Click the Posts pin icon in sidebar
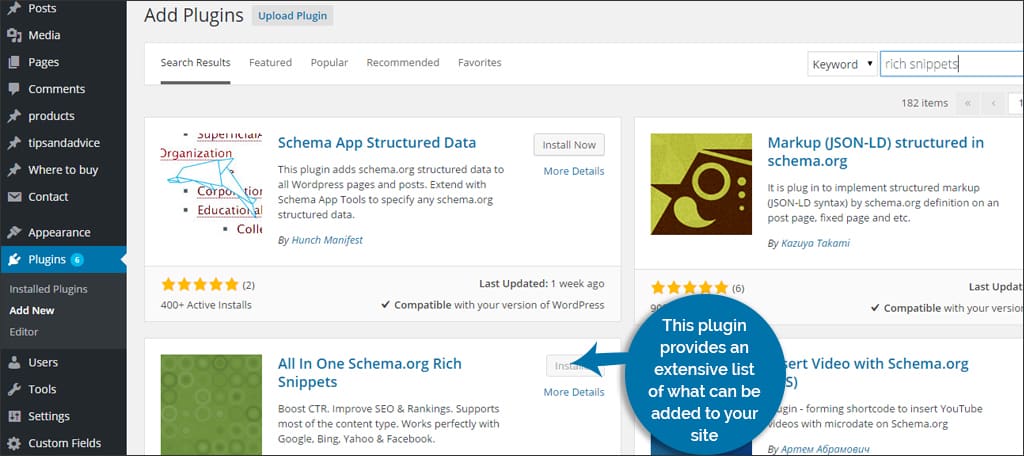This screenshot has height=456, width=1024. (x=14, y=8)
